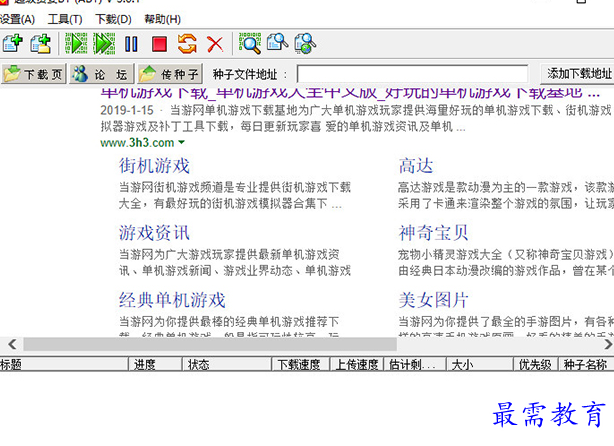Expand the www.3h3.com green dropdown arrow
614x446 pixels.
(x=181, y=143)
